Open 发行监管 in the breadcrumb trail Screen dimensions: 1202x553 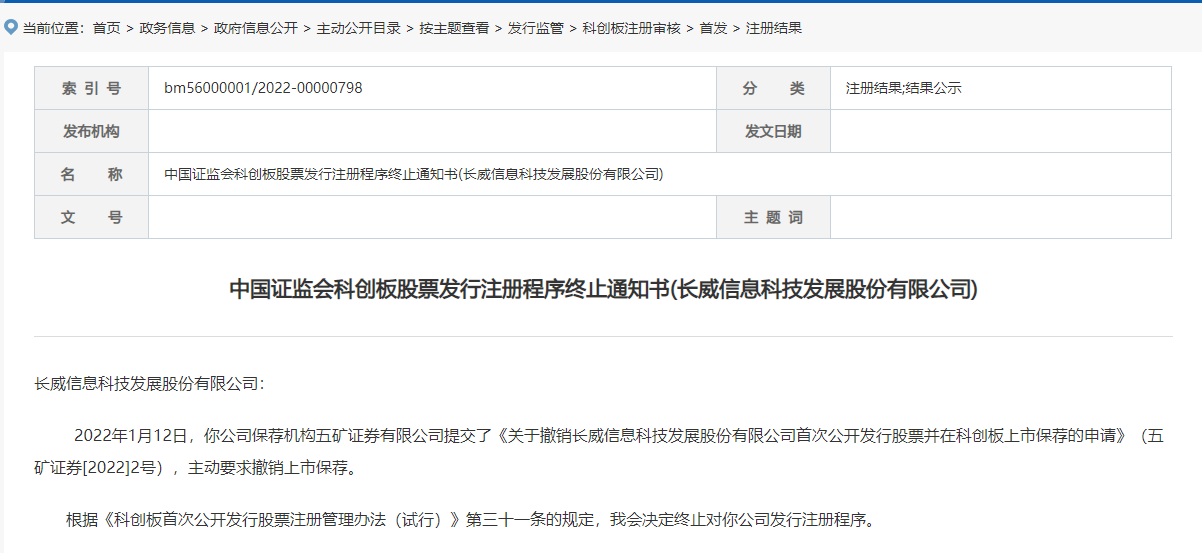[x=536, y=28]
